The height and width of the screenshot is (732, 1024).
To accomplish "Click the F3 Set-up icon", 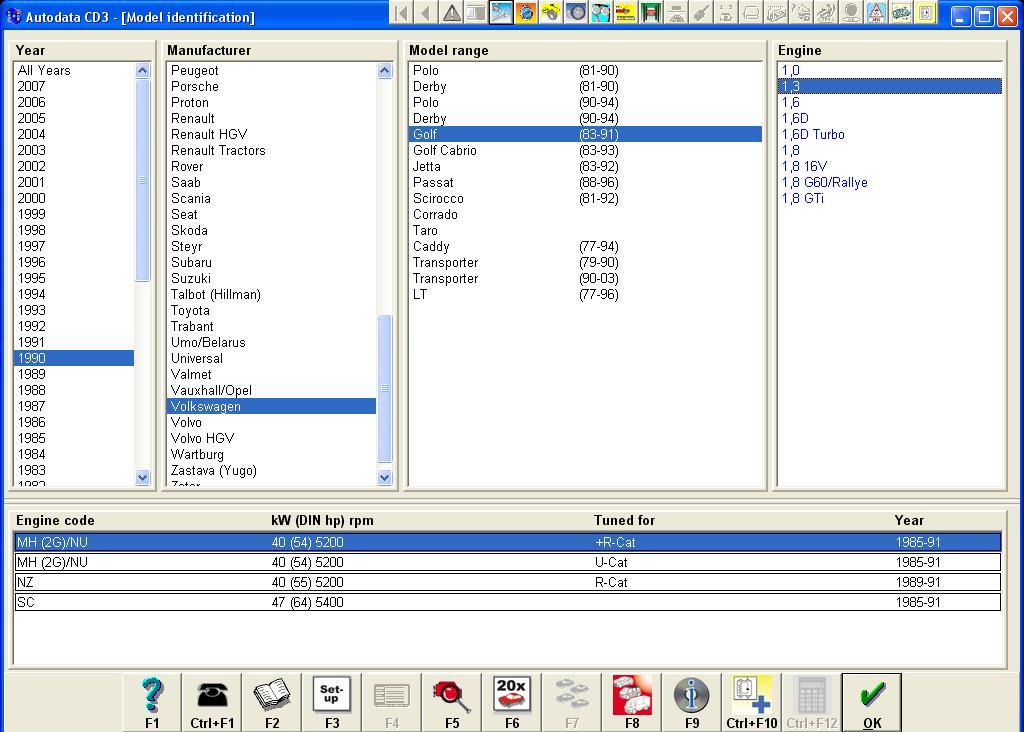I will 332,701.
